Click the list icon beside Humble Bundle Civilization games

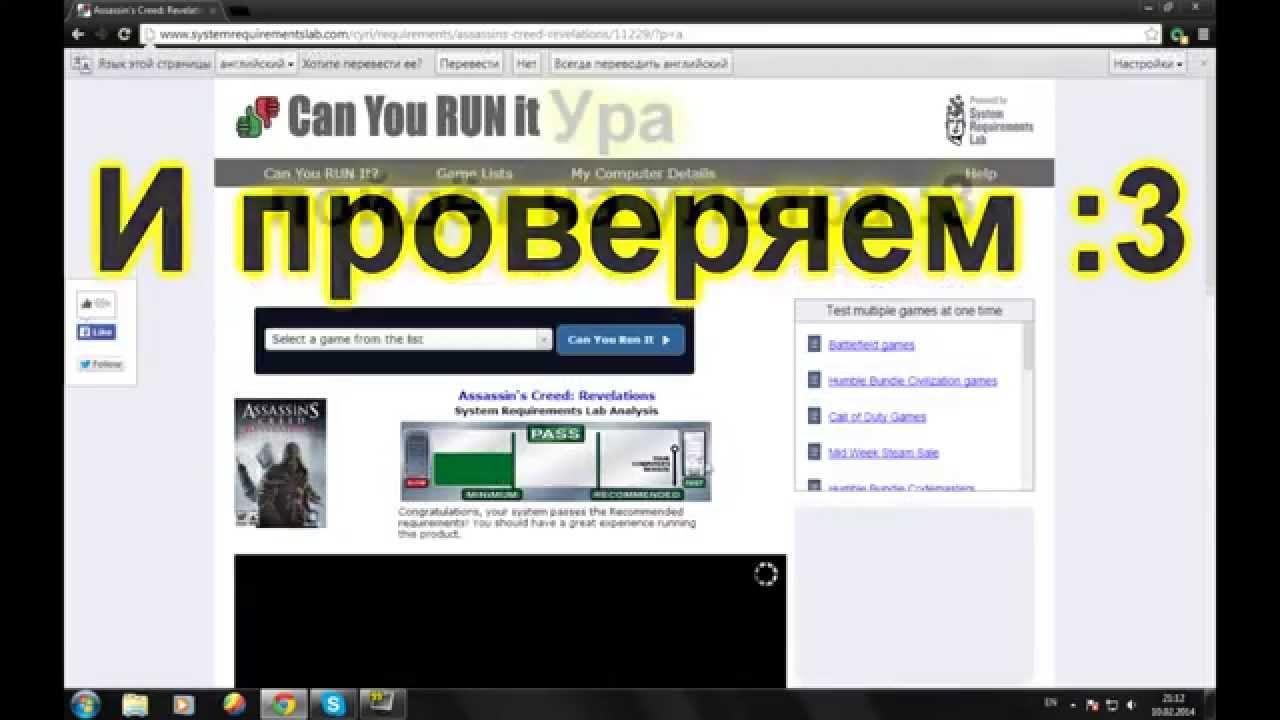814,381
